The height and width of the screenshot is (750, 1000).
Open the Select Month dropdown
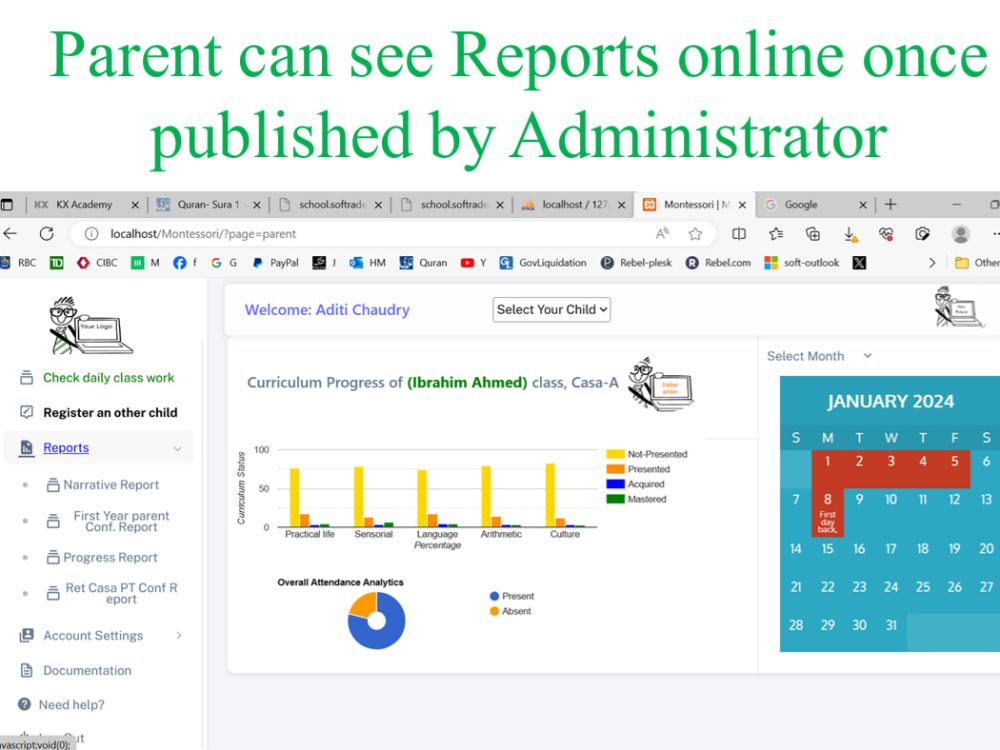[820, 356]
